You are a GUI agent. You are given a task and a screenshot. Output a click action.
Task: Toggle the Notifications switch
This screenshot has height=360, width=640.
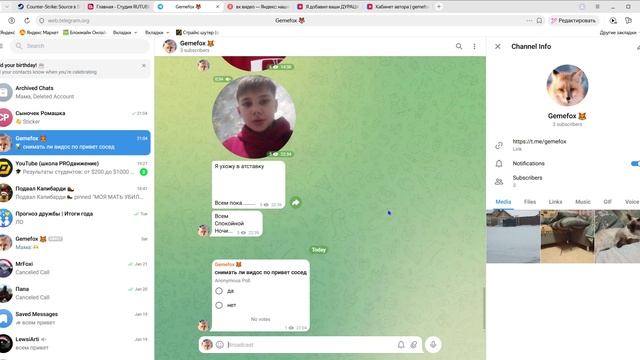635,163
